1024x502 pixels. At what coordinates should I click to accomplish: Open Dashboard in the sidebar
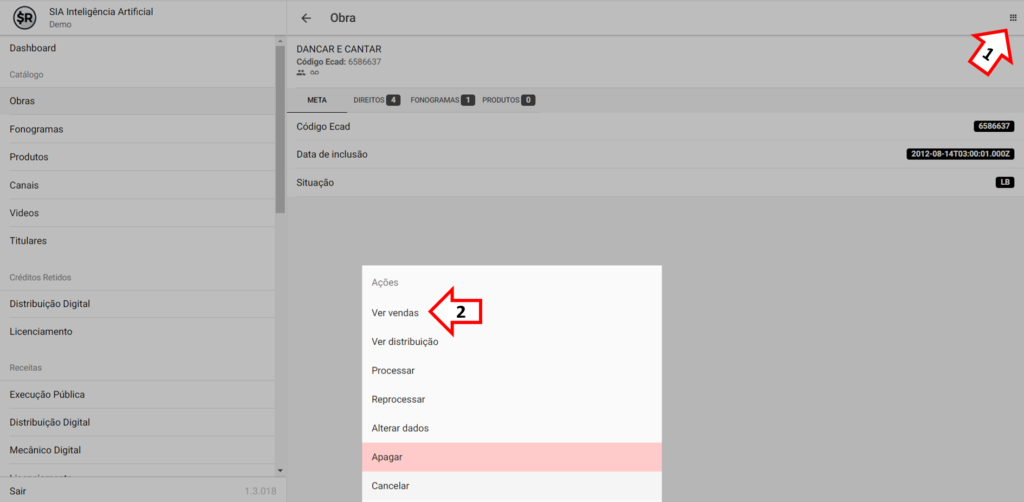point(33,48)
